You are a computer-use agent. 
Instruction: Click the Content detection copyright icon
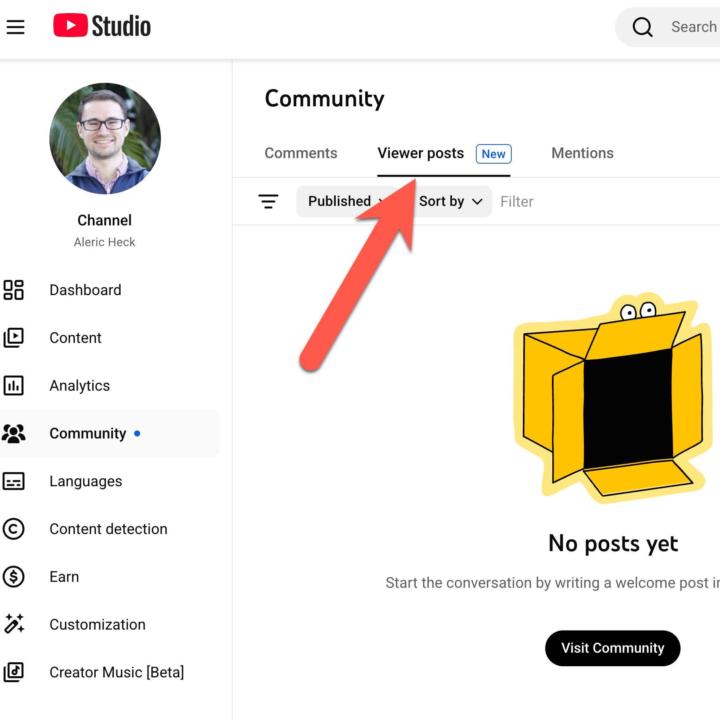[x=13, y=529]
